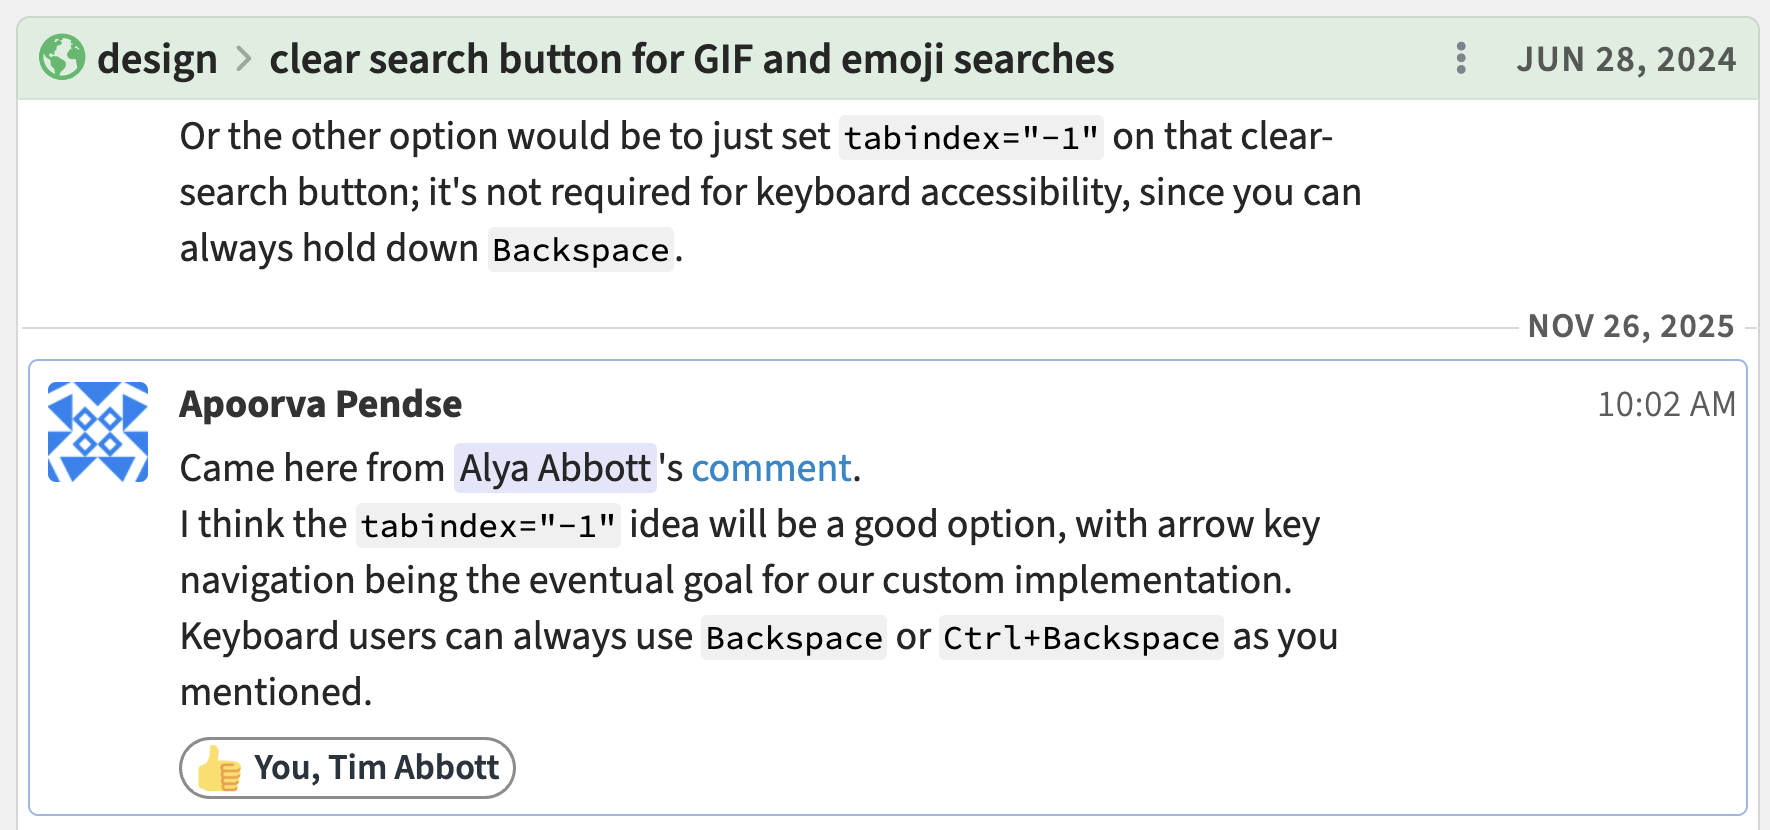Click the NOV 26, 2025 date divider
Viewport: 1770px width, 830px height.
pos(1630,326)
